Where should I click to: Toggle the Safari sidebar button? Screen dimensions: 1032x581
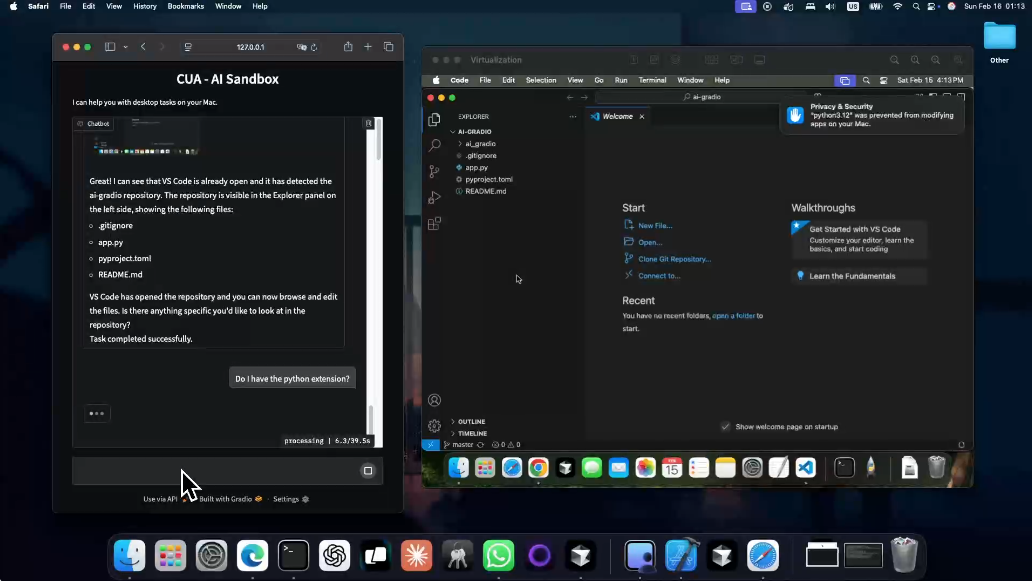pos(110,47)
